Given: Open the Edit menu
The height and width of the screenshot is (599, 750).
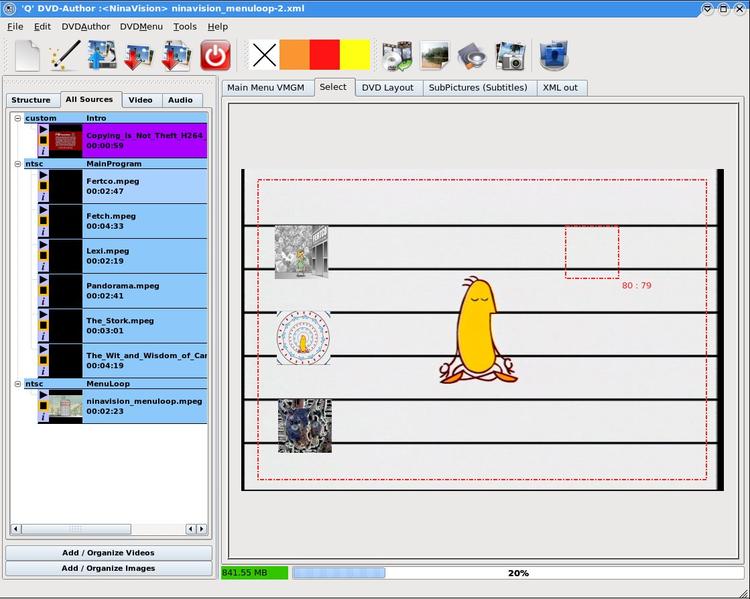Looking at the screenshot, I should tap(42, 27).
